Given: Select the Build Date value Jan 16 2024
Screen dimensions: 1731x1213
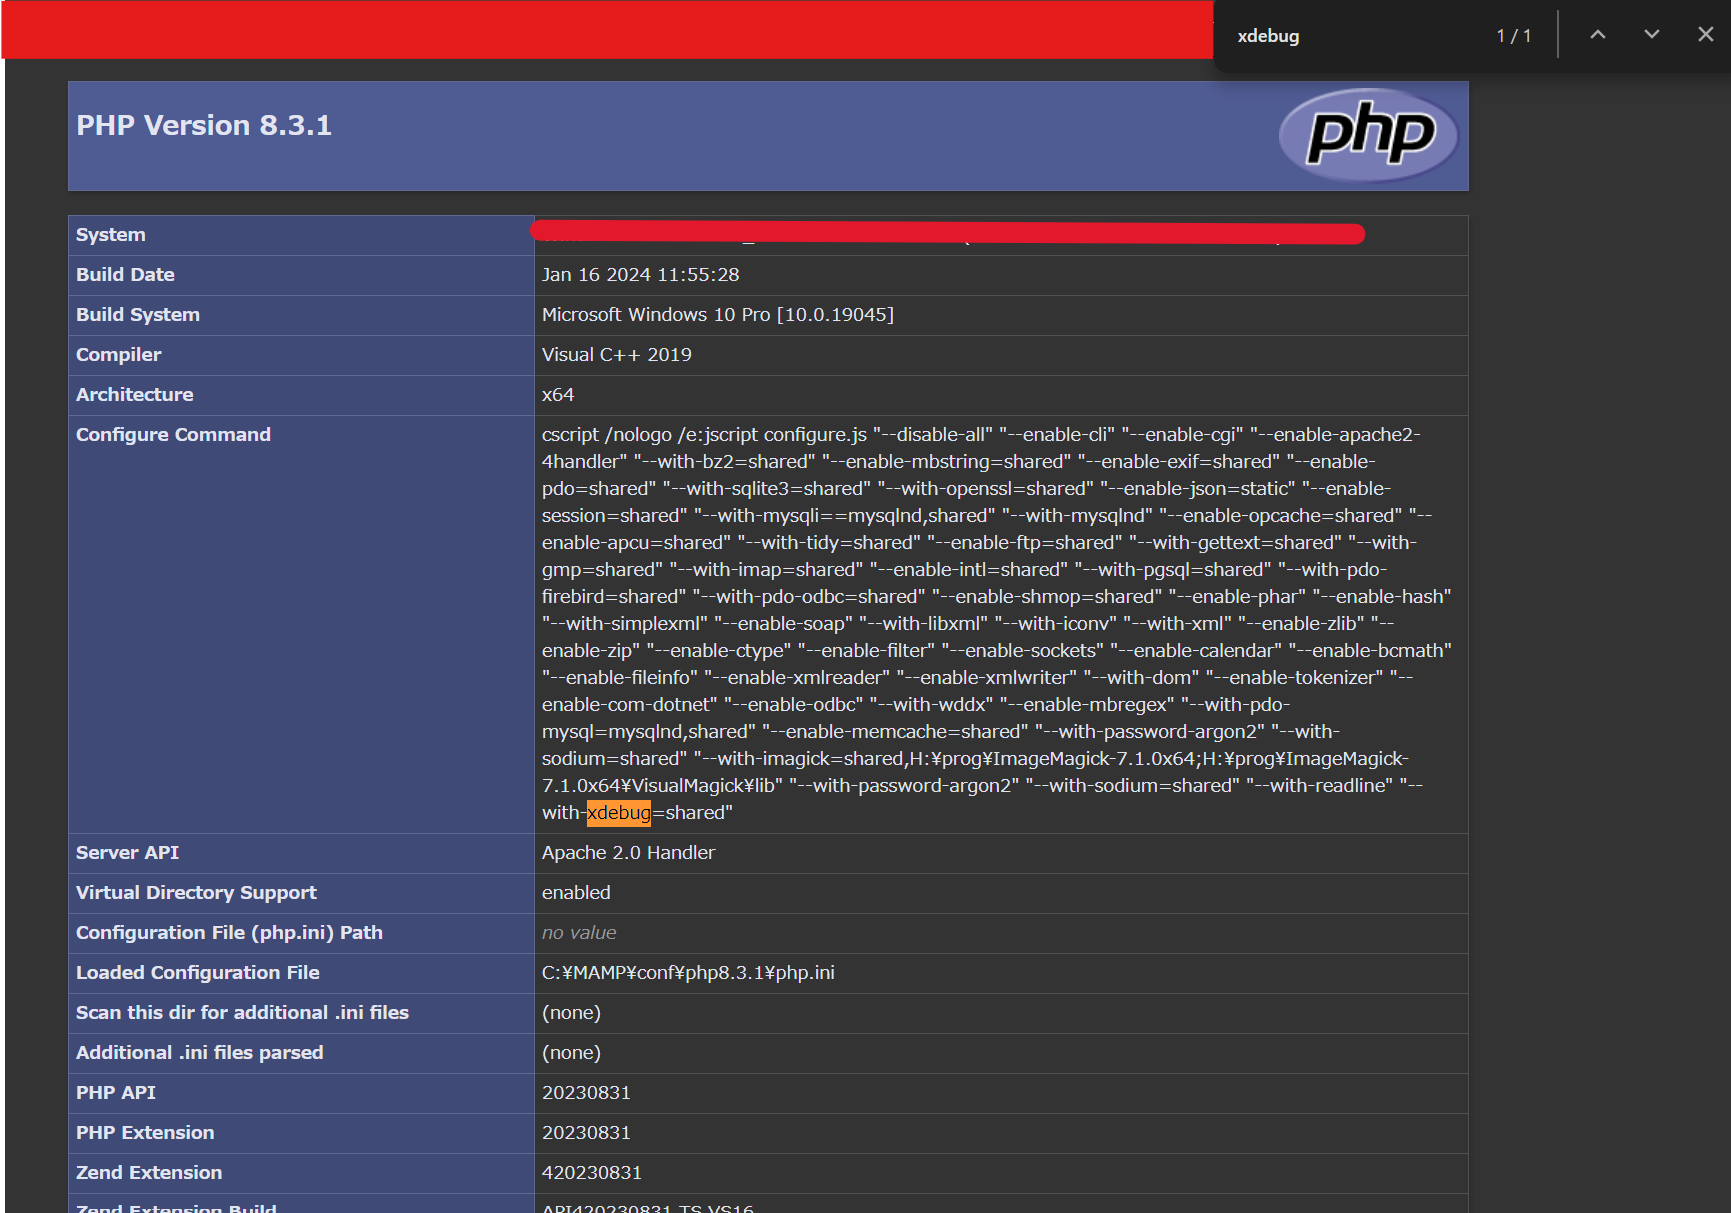Looking at the screenshot, I should (x=640, y=274).
